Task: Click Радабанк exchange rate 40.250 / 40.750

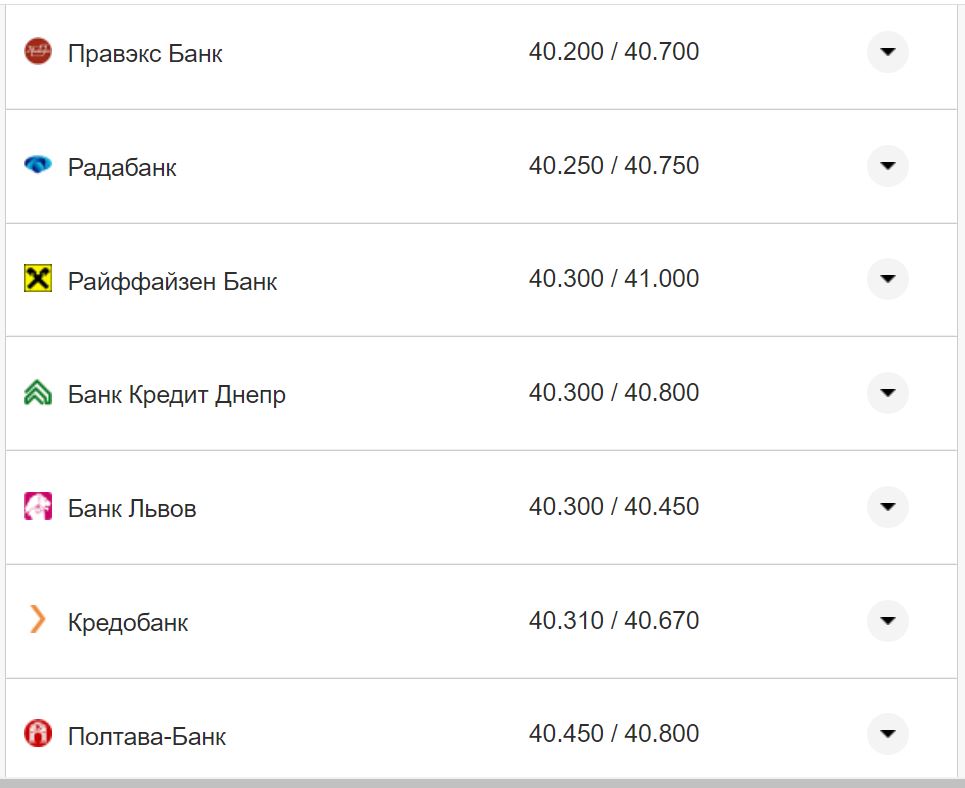Action: pos(614,165)
